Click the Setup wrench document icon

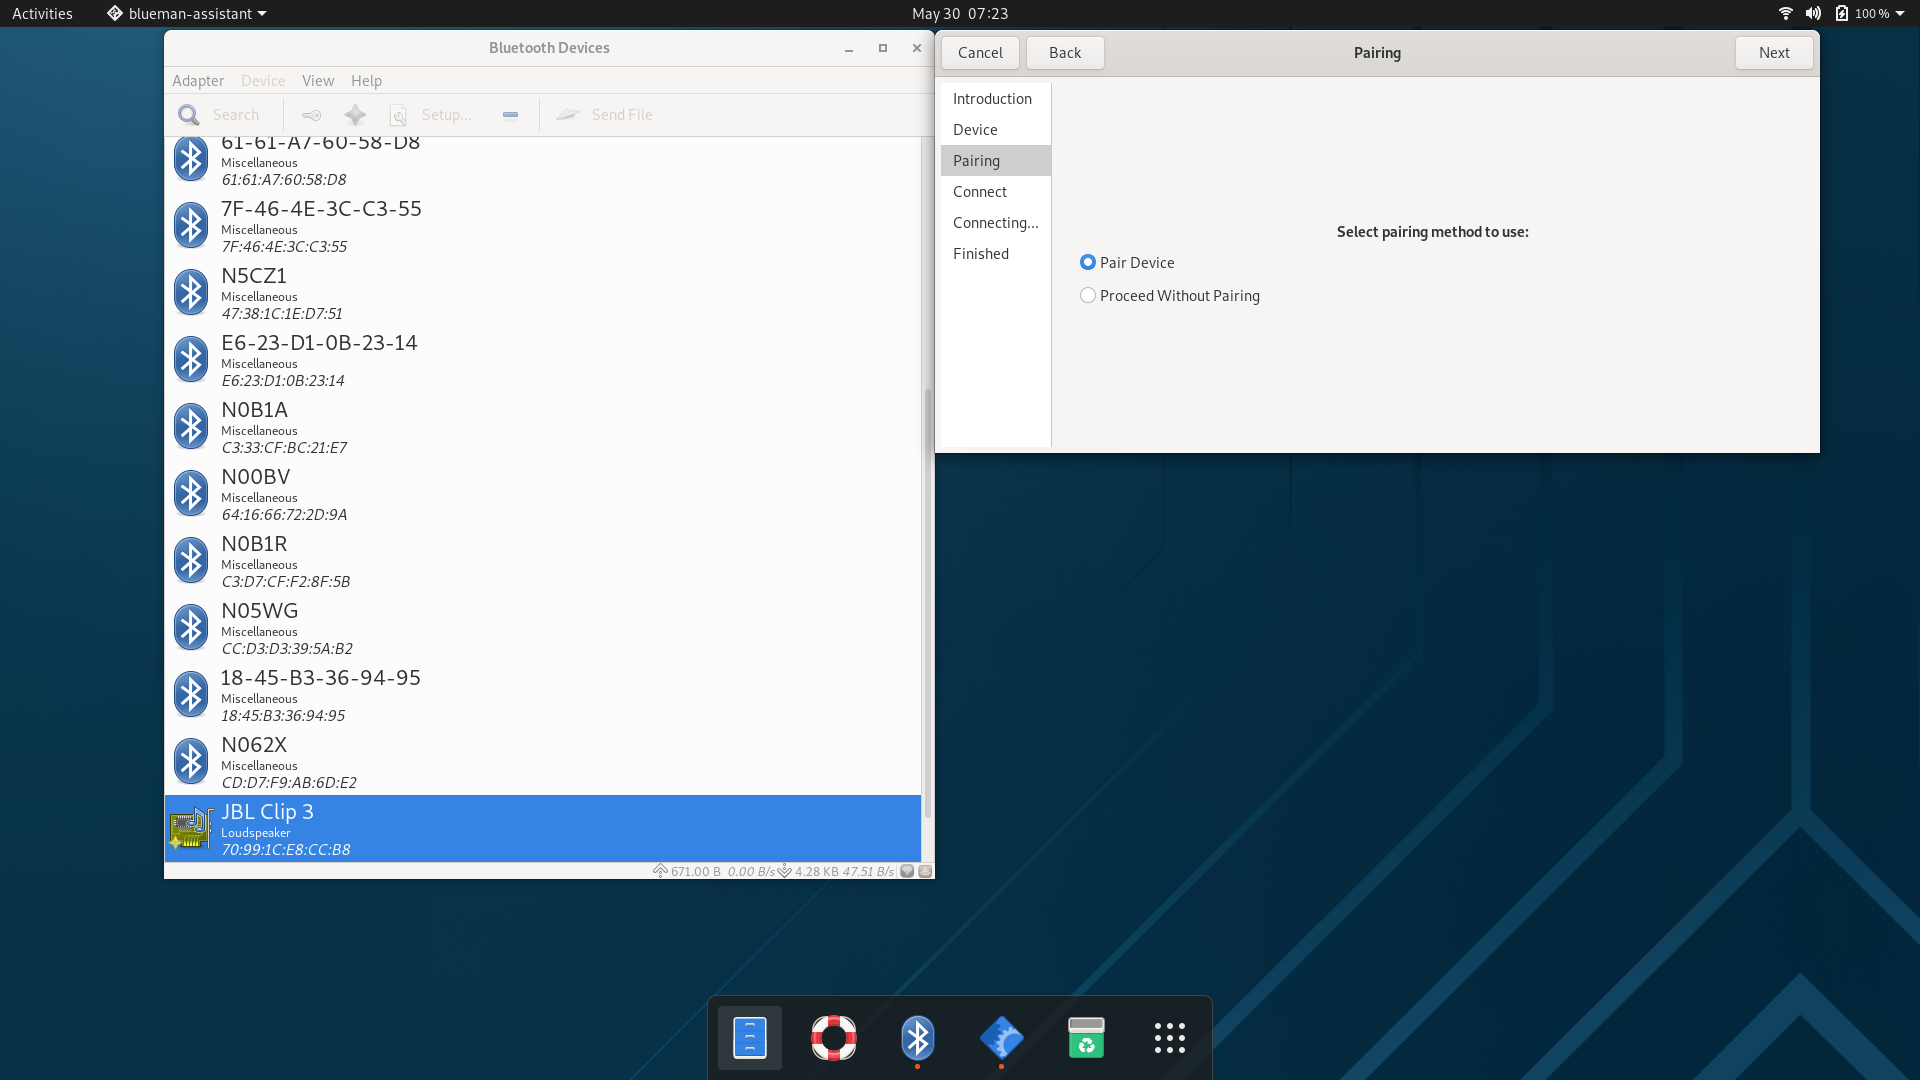399,115
